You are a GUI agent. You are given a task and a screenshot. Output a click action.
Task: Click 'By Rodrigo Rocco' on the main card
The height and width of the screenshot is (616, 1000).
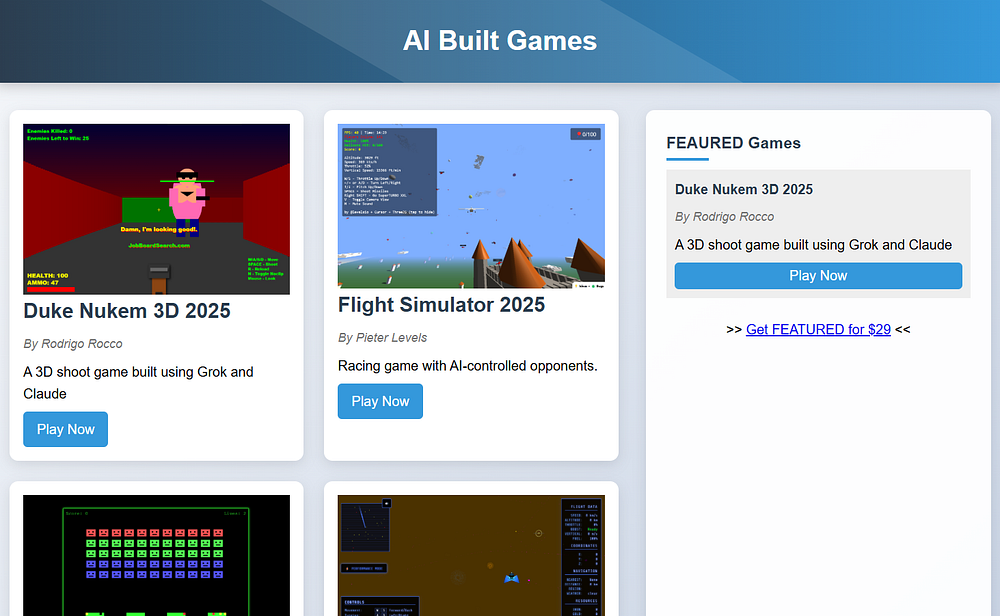[73, 344]
